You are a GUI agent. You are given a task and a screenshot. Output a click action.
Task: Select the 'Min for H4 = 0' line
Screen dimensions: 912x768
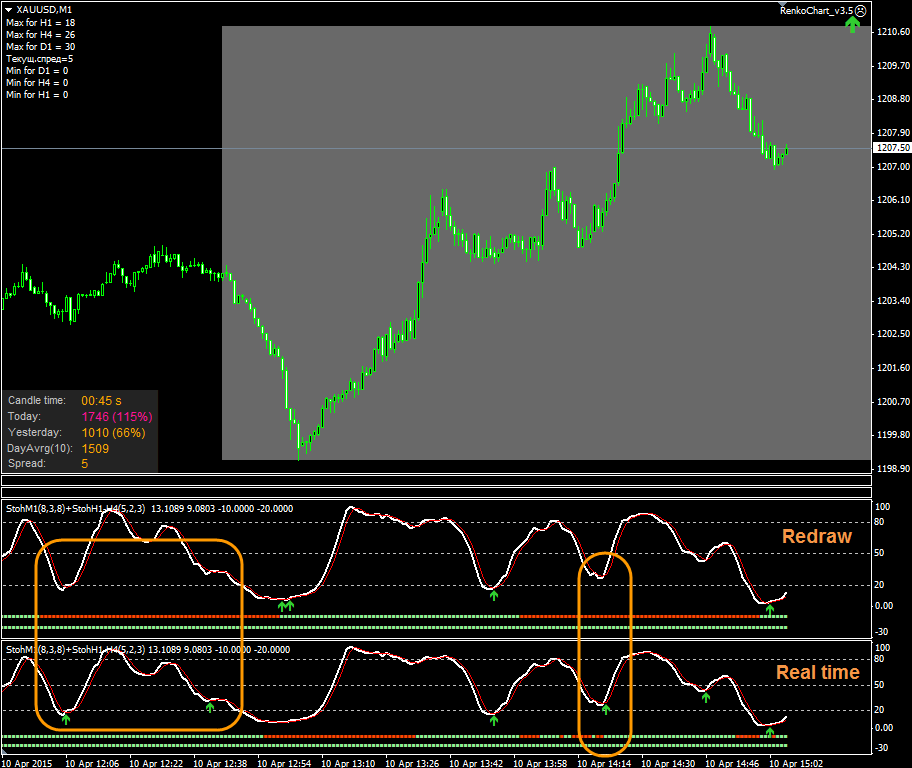[x=37, y=83]
